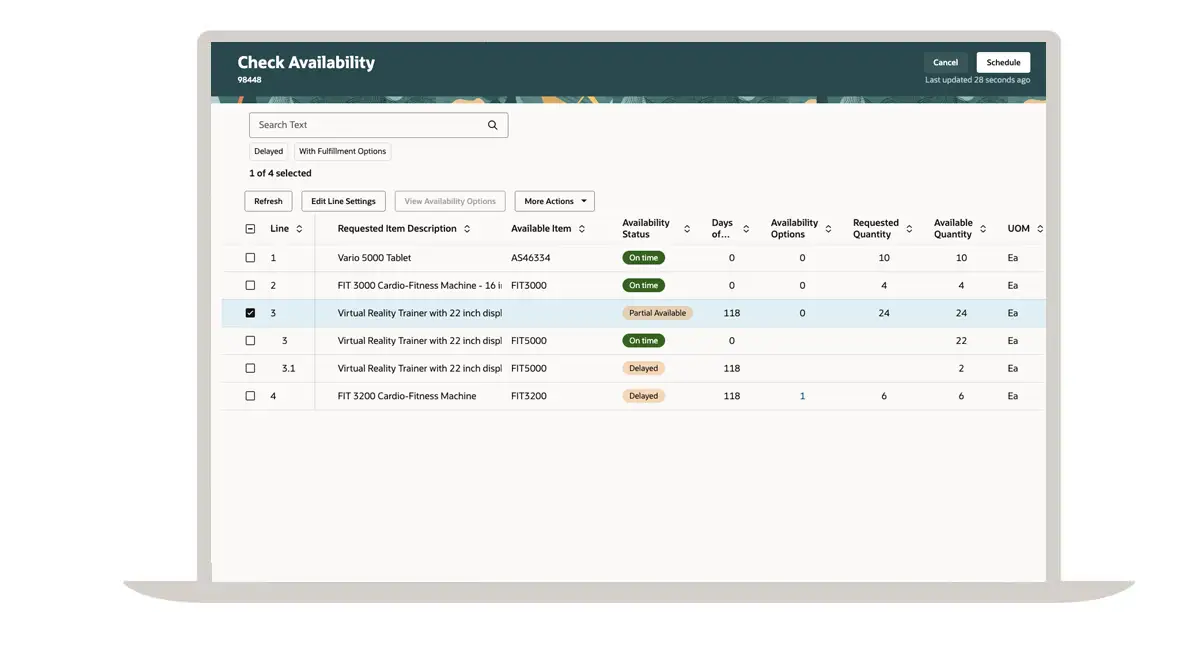
Task: Click the Schedule button
Action: point(1003,62)
